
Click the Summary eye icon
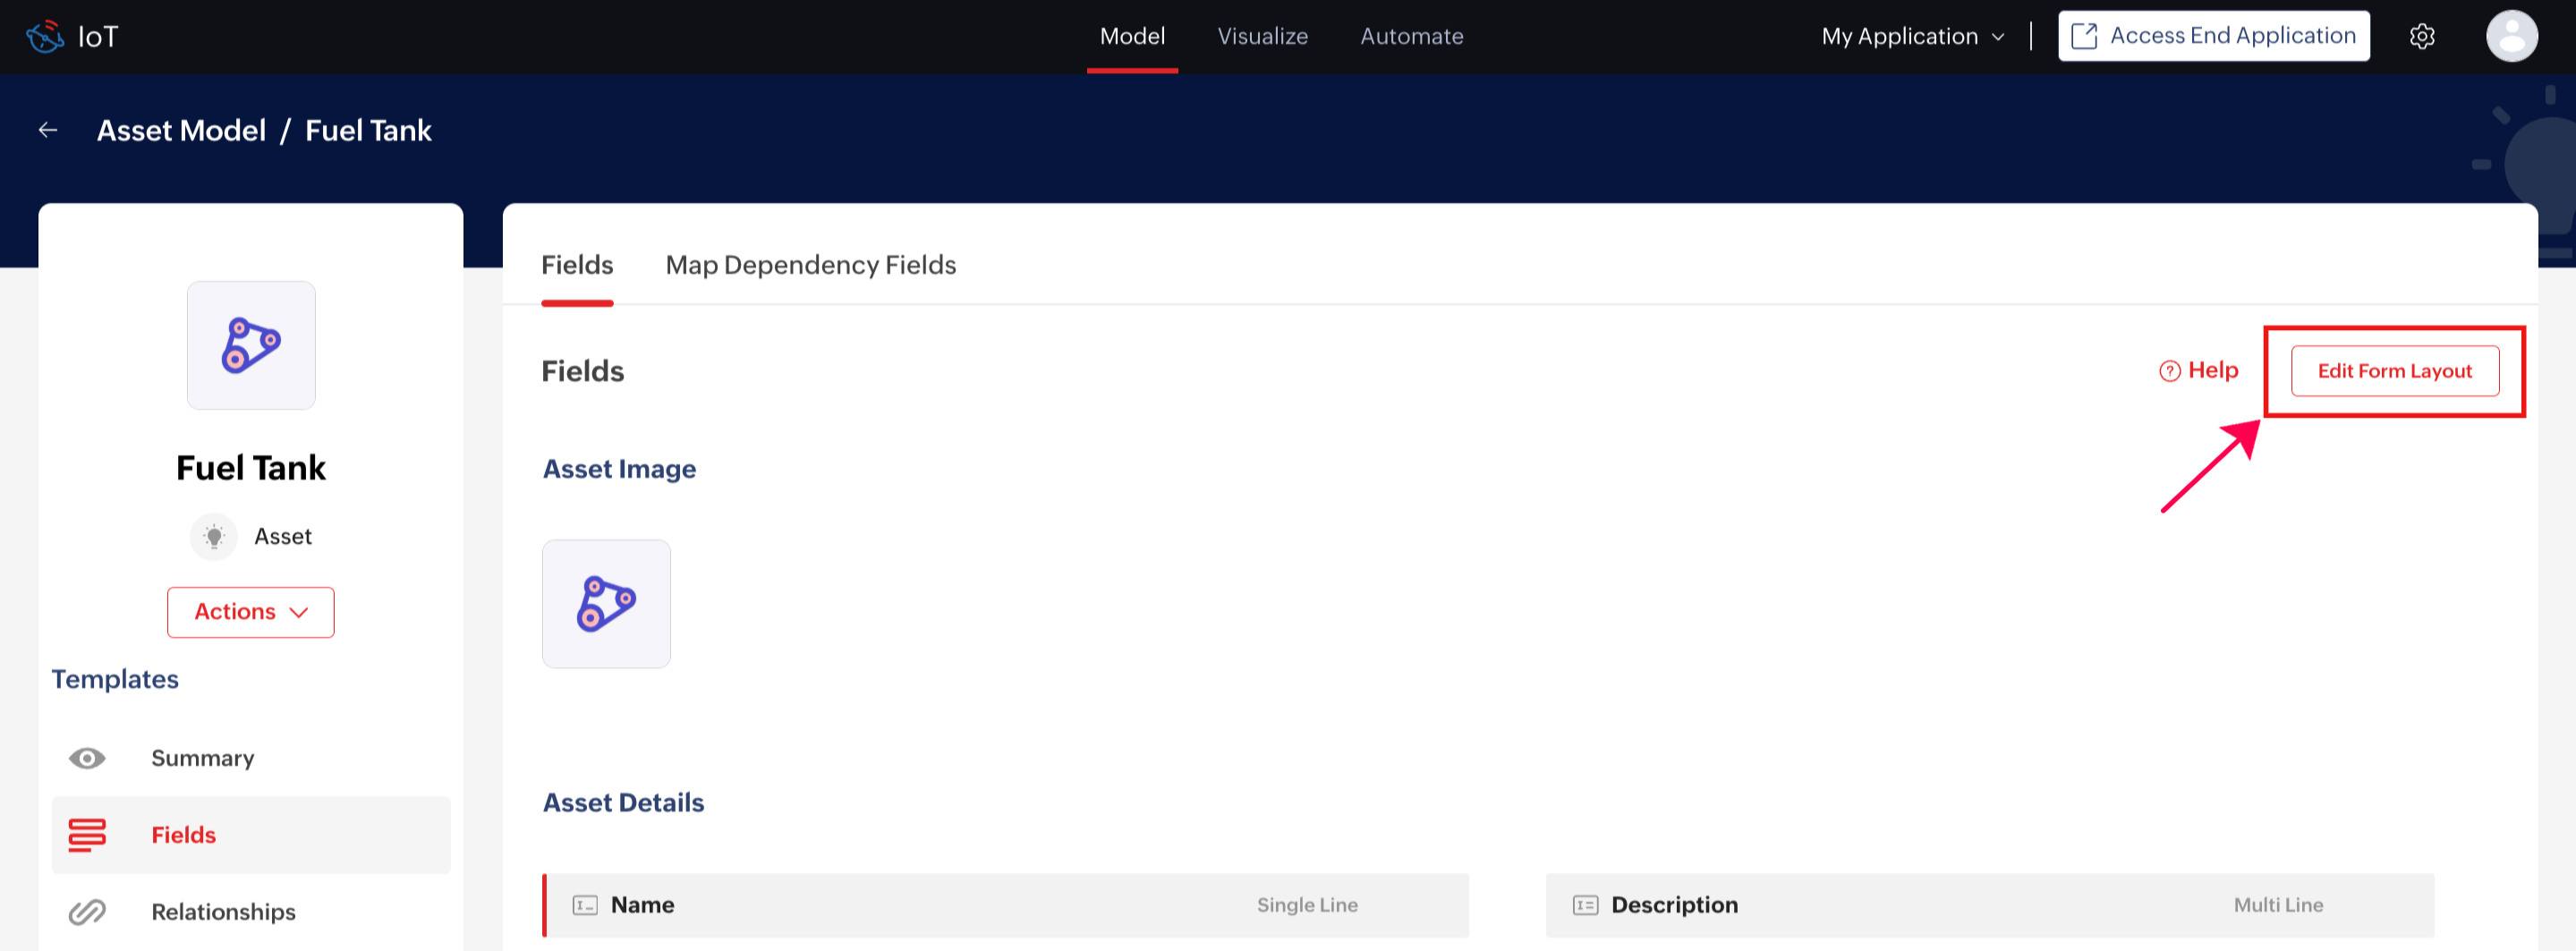tap(87, 758)
